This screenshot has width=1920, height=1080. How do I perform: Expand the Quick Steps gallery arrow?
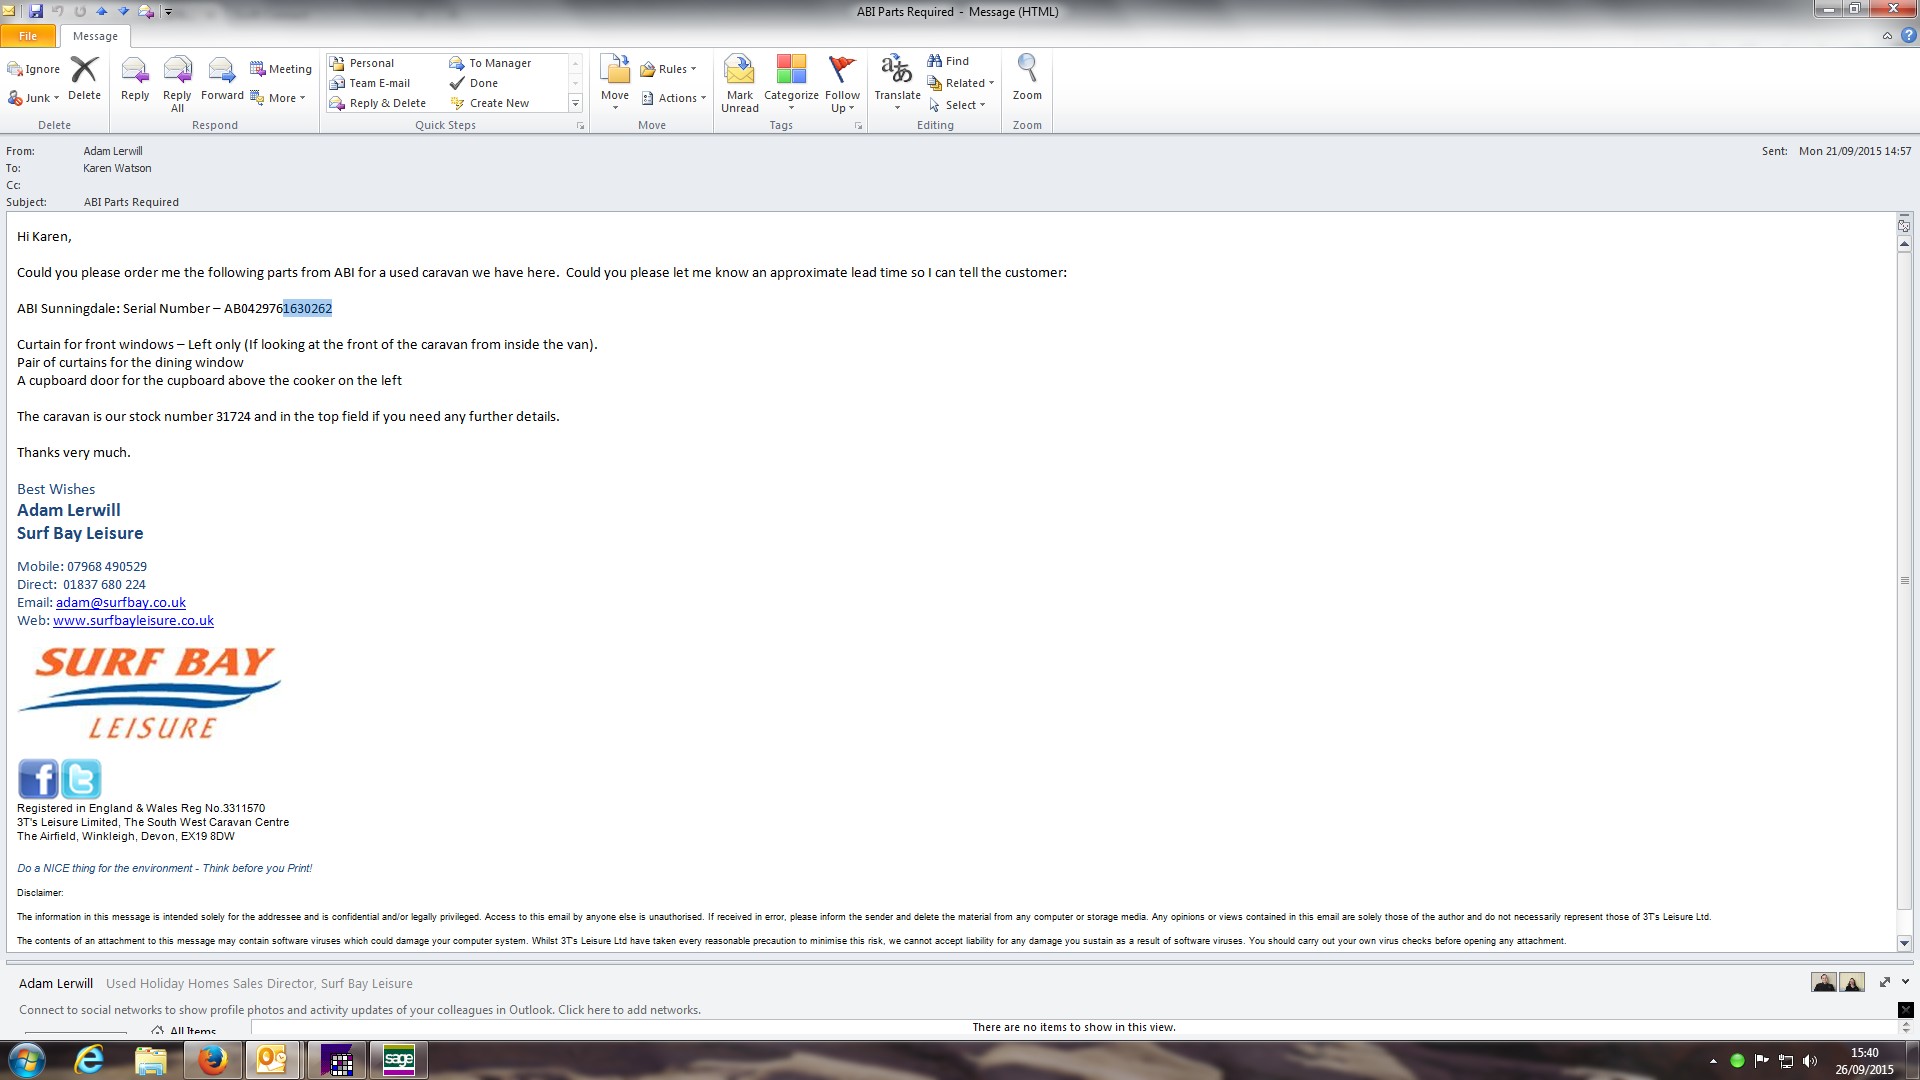pos(575,103)
